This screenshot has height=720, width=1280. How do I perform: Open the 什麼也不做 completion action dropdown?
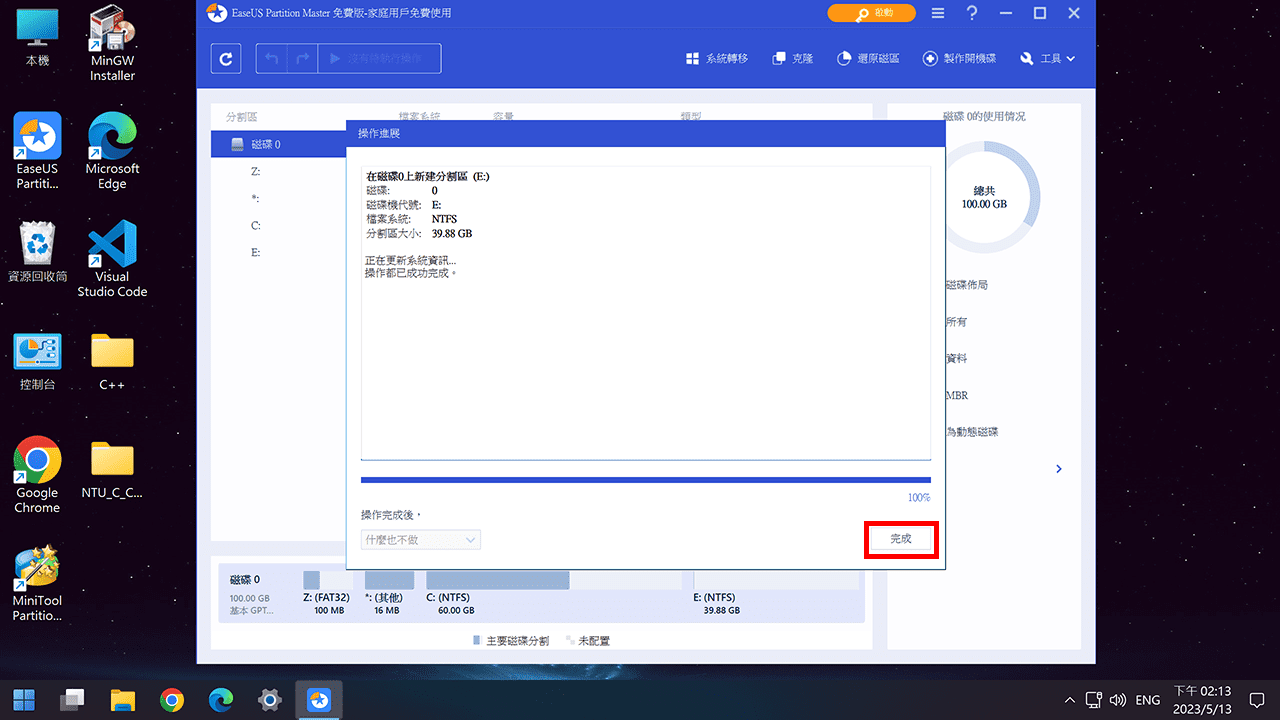[420, 539]
